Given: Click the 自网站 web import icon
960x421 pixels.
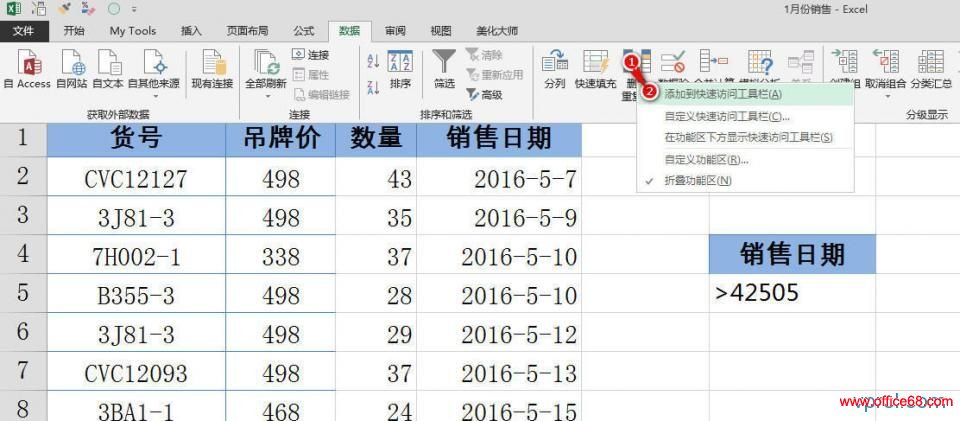Looking at the screenshot, I should 72,62.
